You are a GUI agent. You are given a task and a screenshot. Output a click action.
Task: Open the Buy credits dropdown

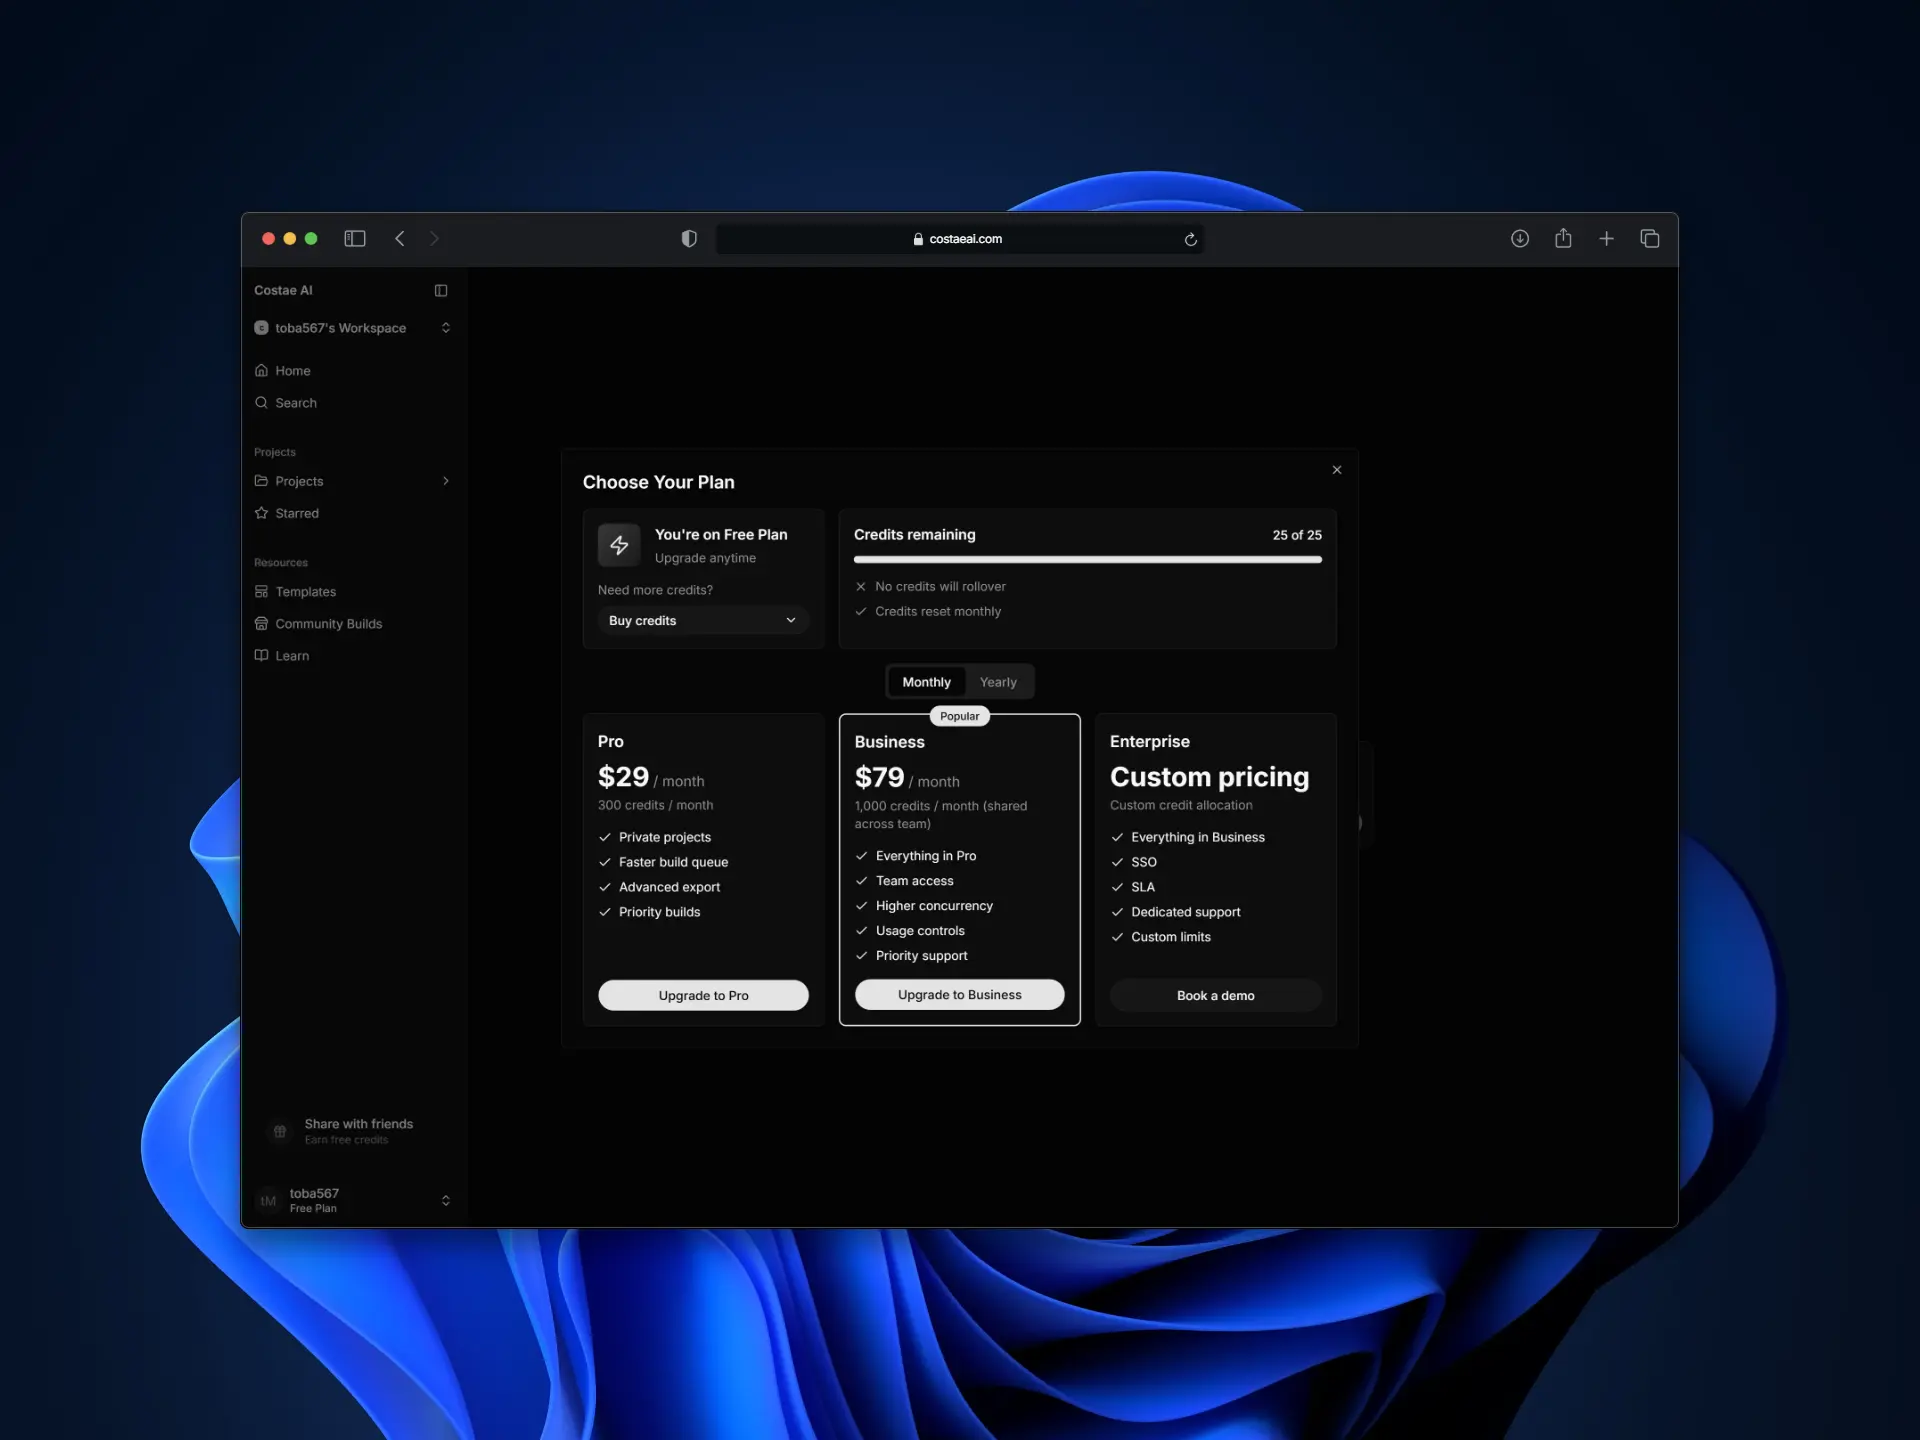702,620
